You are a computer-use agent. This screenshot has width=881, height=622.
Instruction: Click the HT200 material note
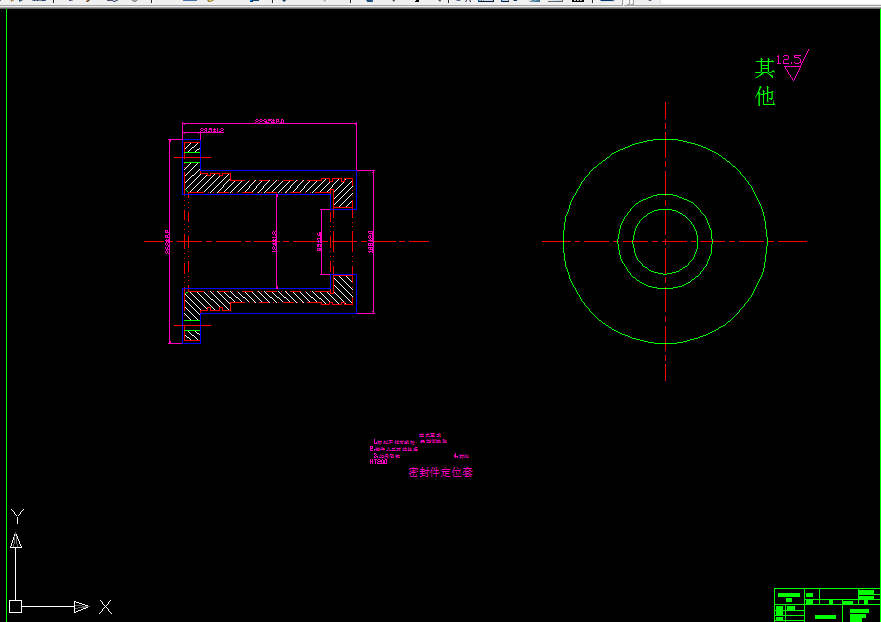379,462
